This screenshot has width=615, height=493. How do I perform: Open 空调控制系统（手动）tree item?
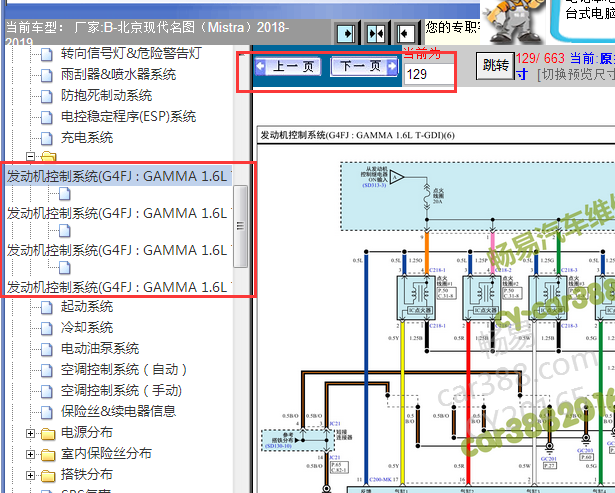tap(121, 391)
